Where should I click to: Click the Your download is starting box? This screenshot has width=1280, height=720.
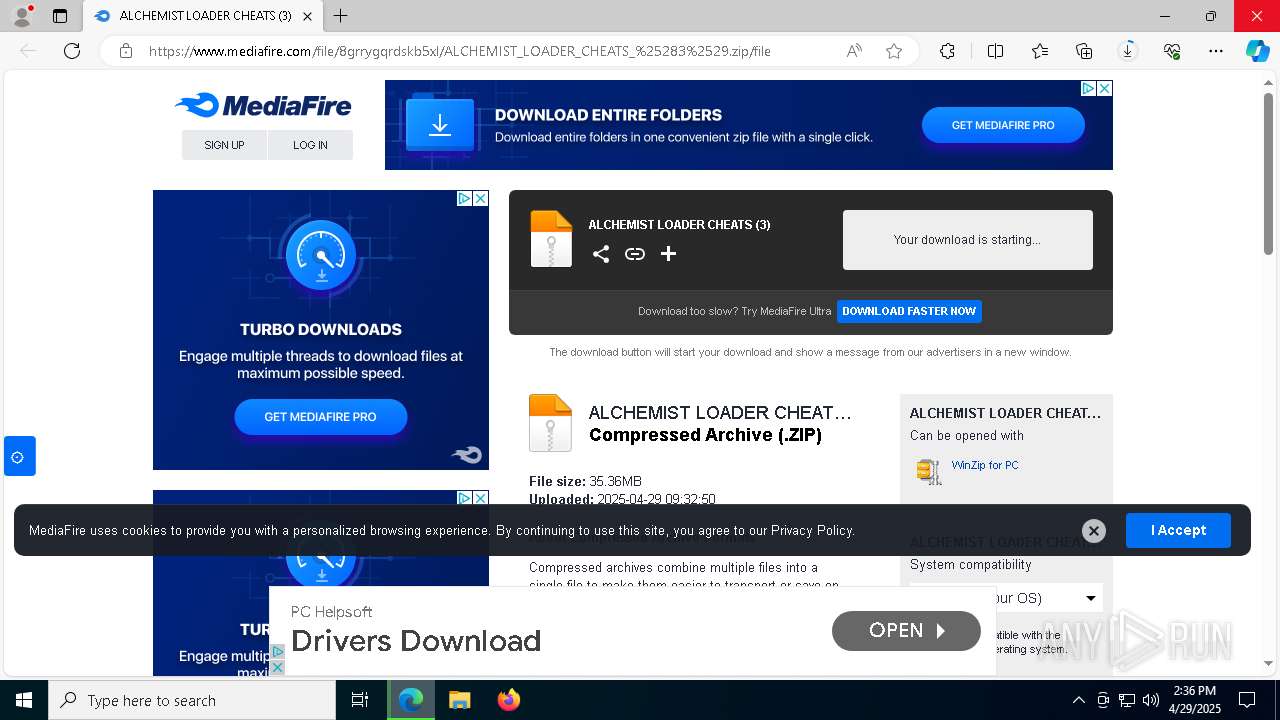click(967, 240)
